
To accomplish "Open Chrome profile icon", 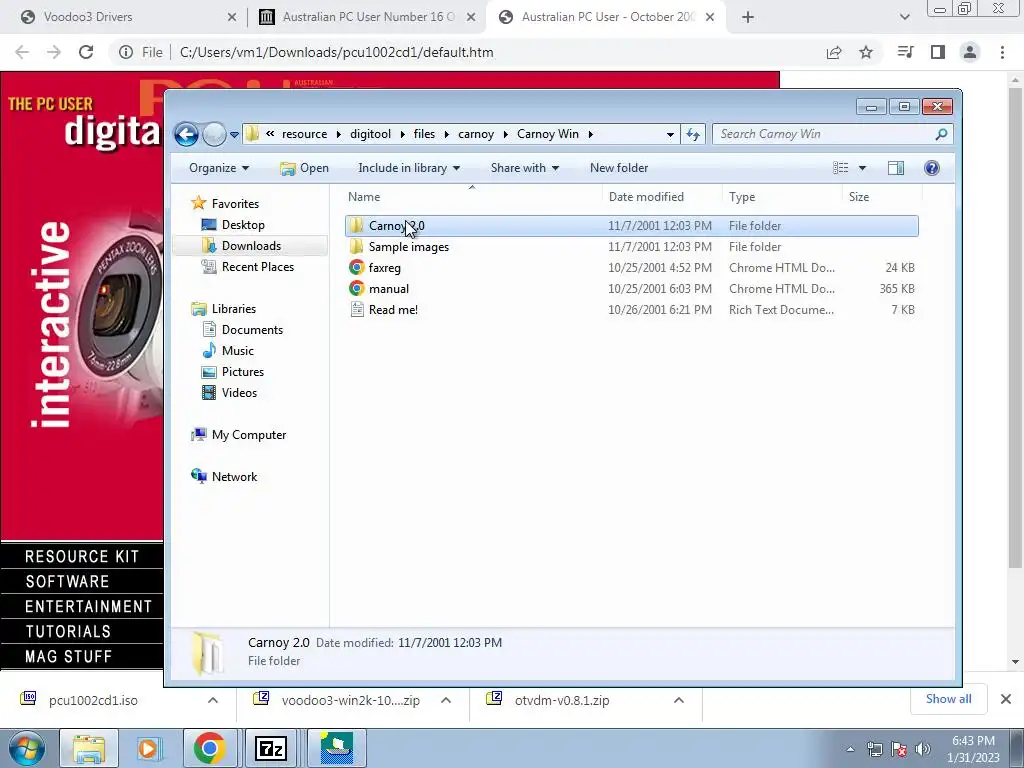I will point(970,52).
